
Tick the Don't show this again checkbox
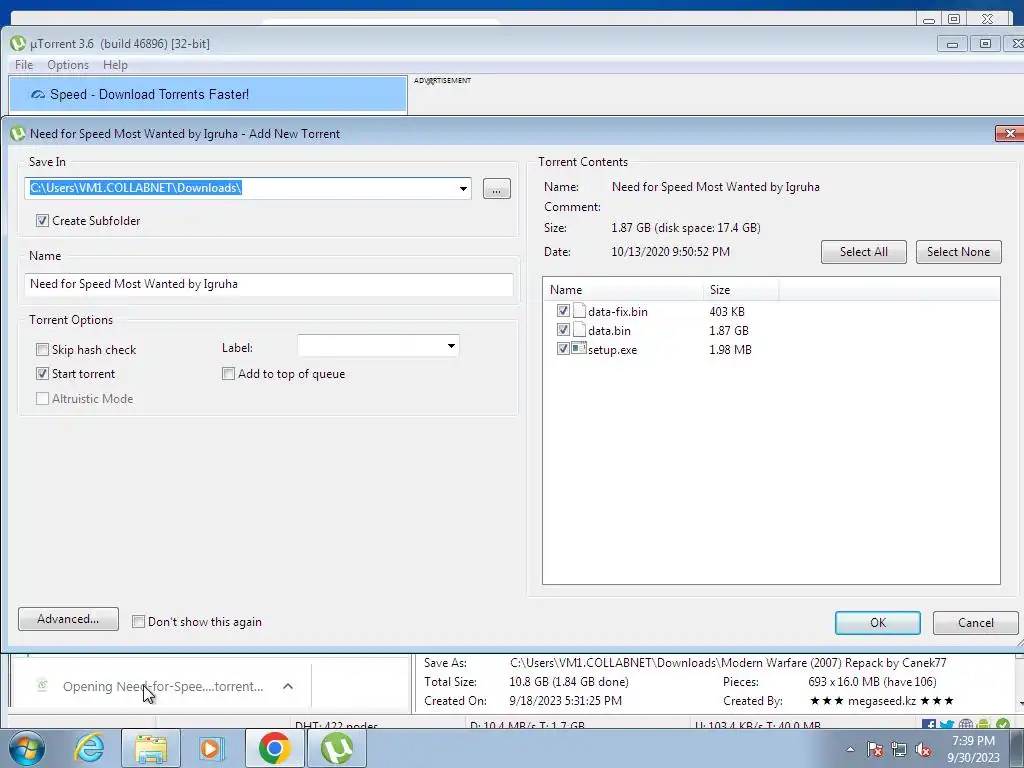click(138, 622)
